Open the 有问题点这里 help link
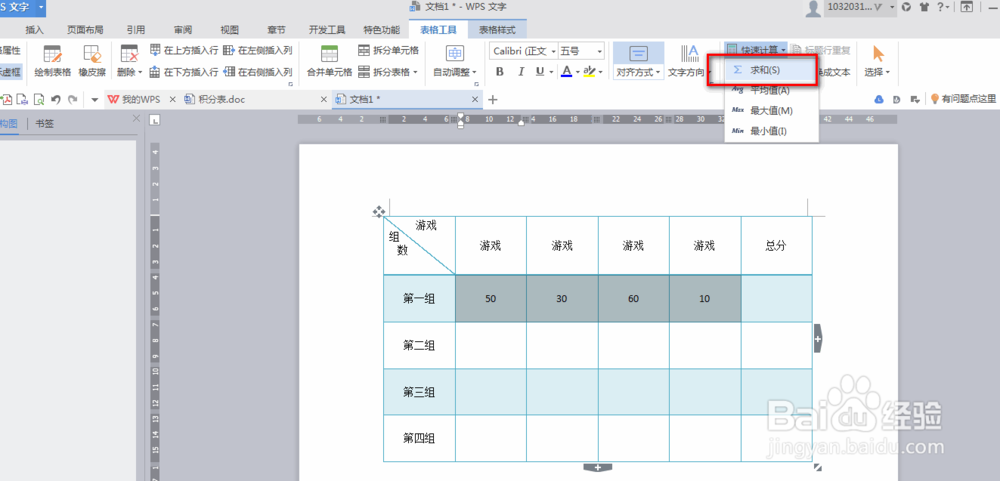 pyautogui.click(x=962, y=99)
